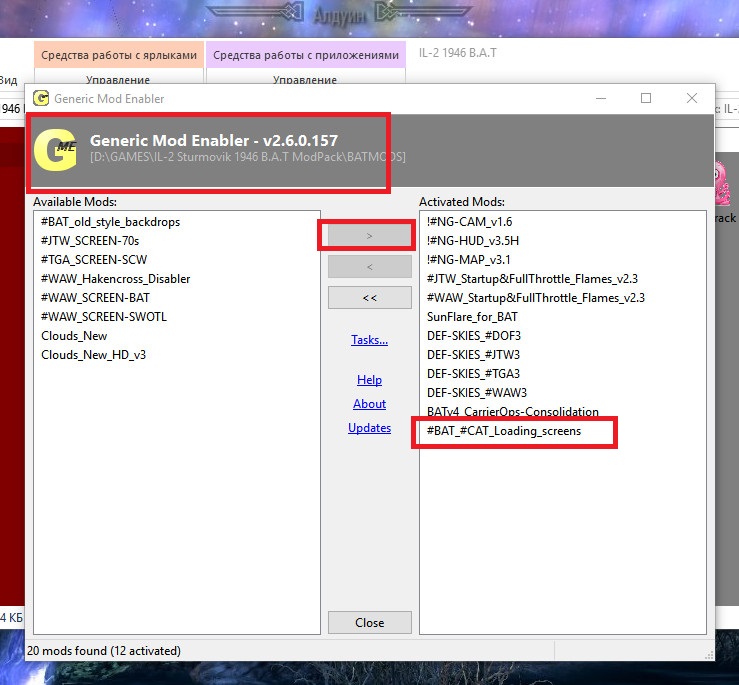Select !#NG-HUD_v3.5H activated mod

pos(473,241)
